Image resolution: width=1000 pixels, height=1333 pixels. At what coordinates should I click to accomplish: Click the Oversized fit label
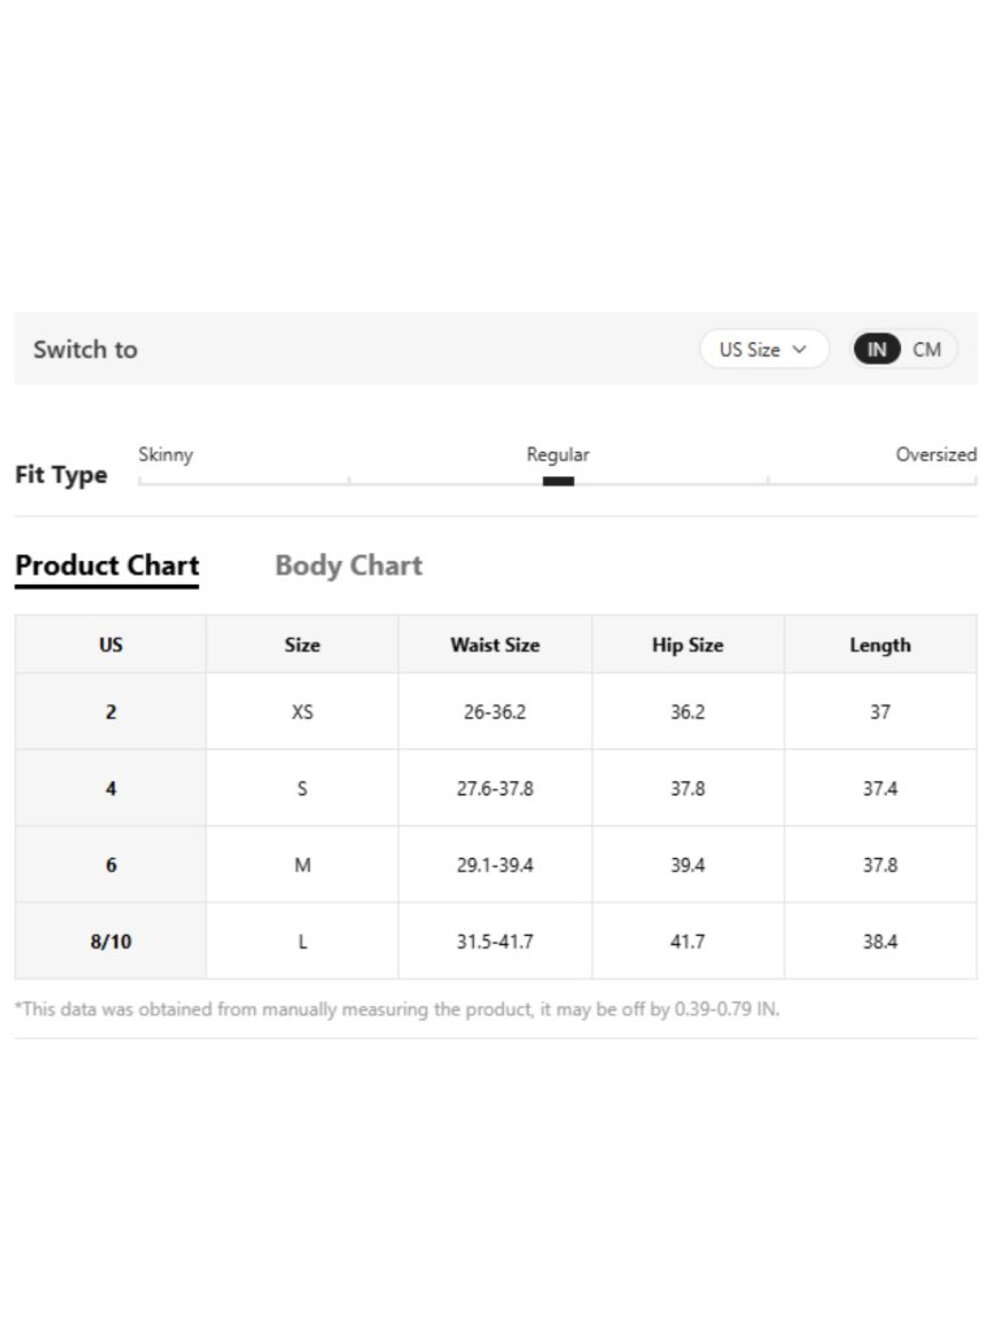click(936, 454)
